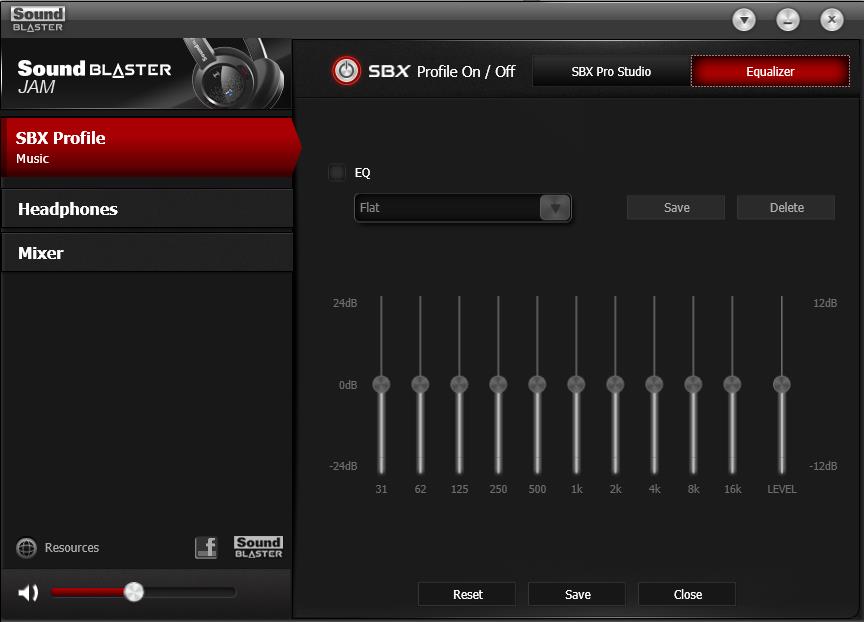Click the 1k frequency slider handle

point(576,384)
